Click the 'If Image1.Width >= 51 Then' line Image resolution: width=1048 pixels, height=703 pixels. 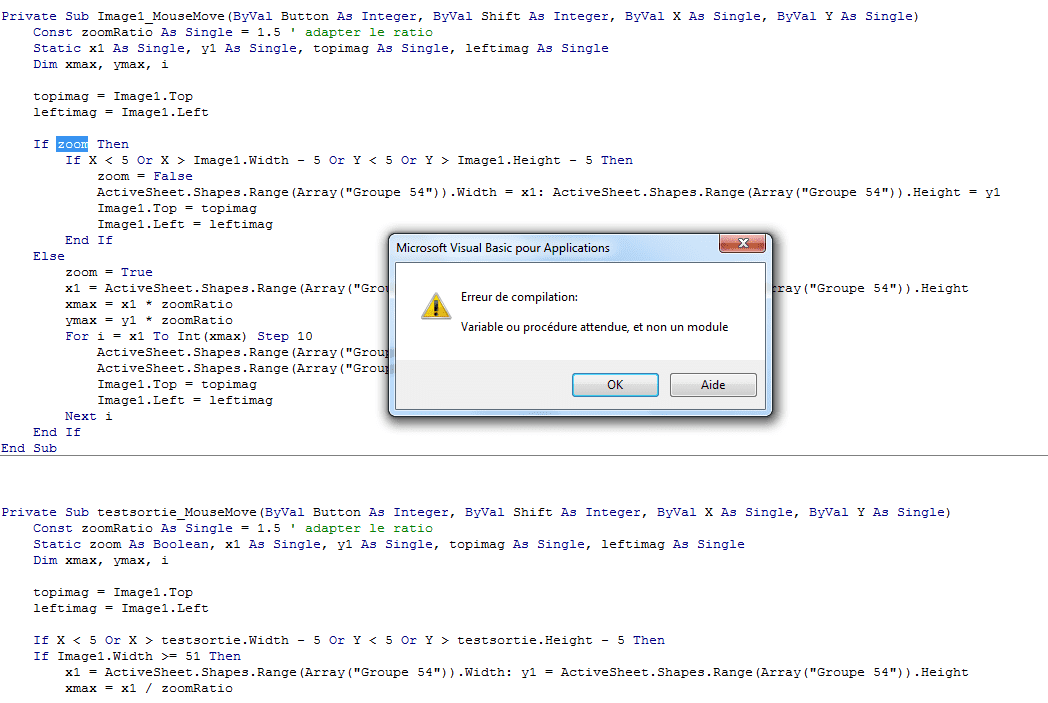coord(137,657)
